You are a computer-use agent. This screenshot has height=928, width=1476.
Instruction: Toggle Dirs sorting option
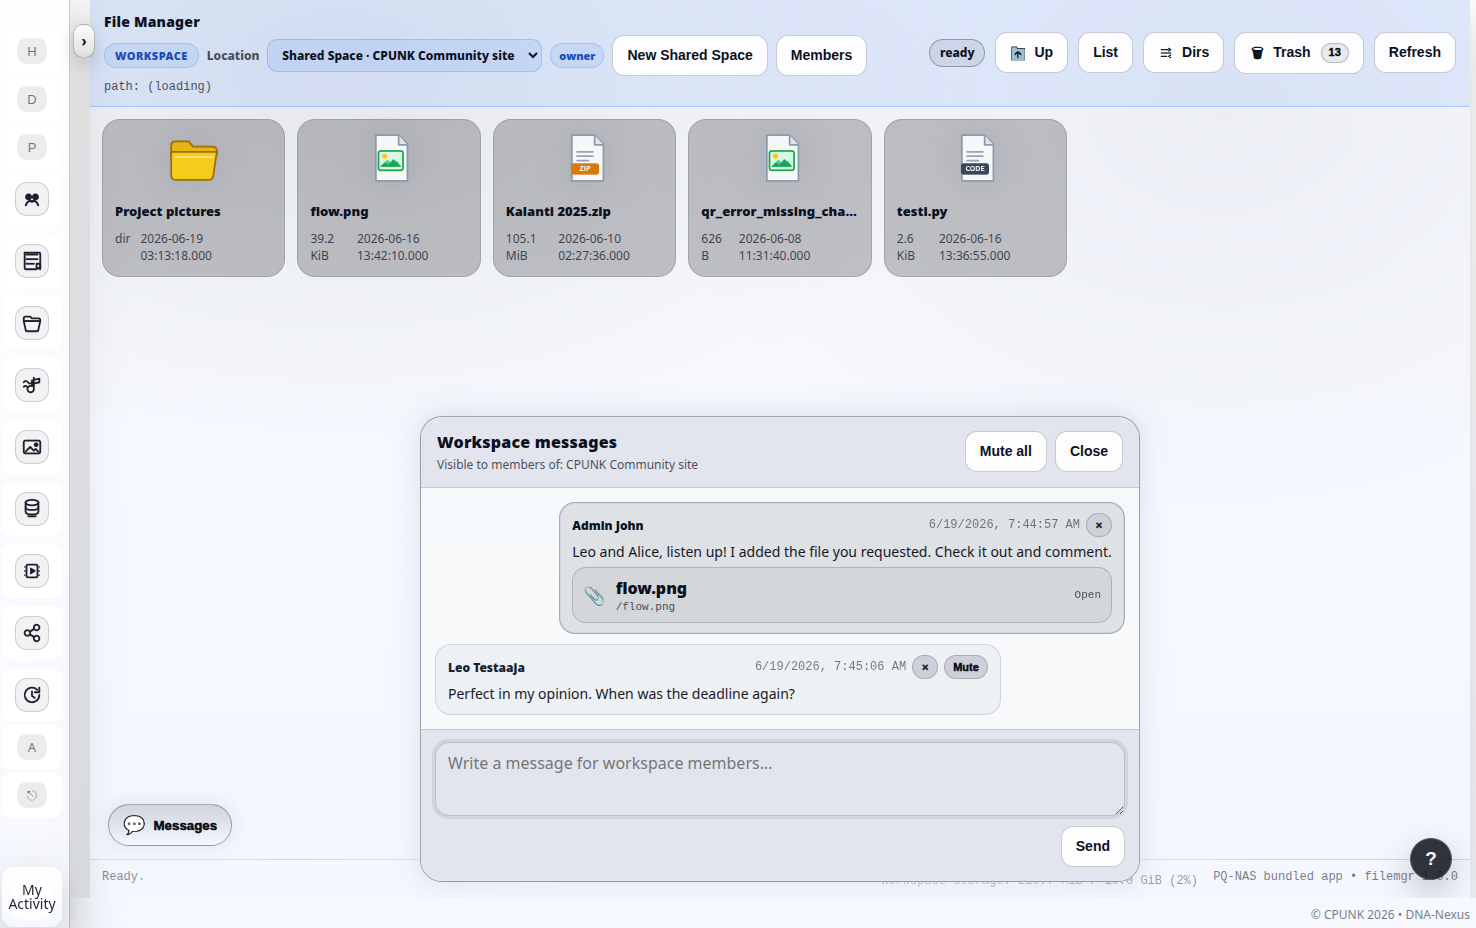[1183, 53]
